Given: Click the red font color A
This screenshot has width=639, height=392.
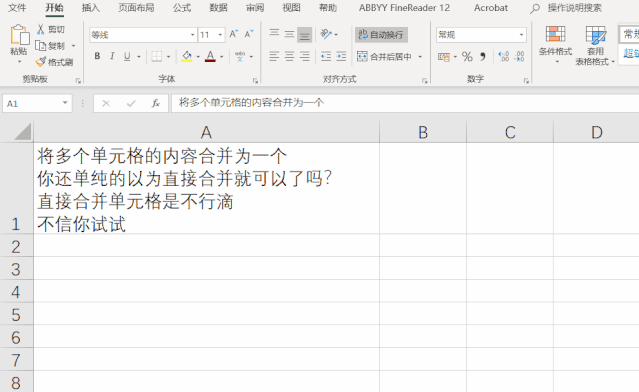Looking at the screenshot, I should click(210, 56).
